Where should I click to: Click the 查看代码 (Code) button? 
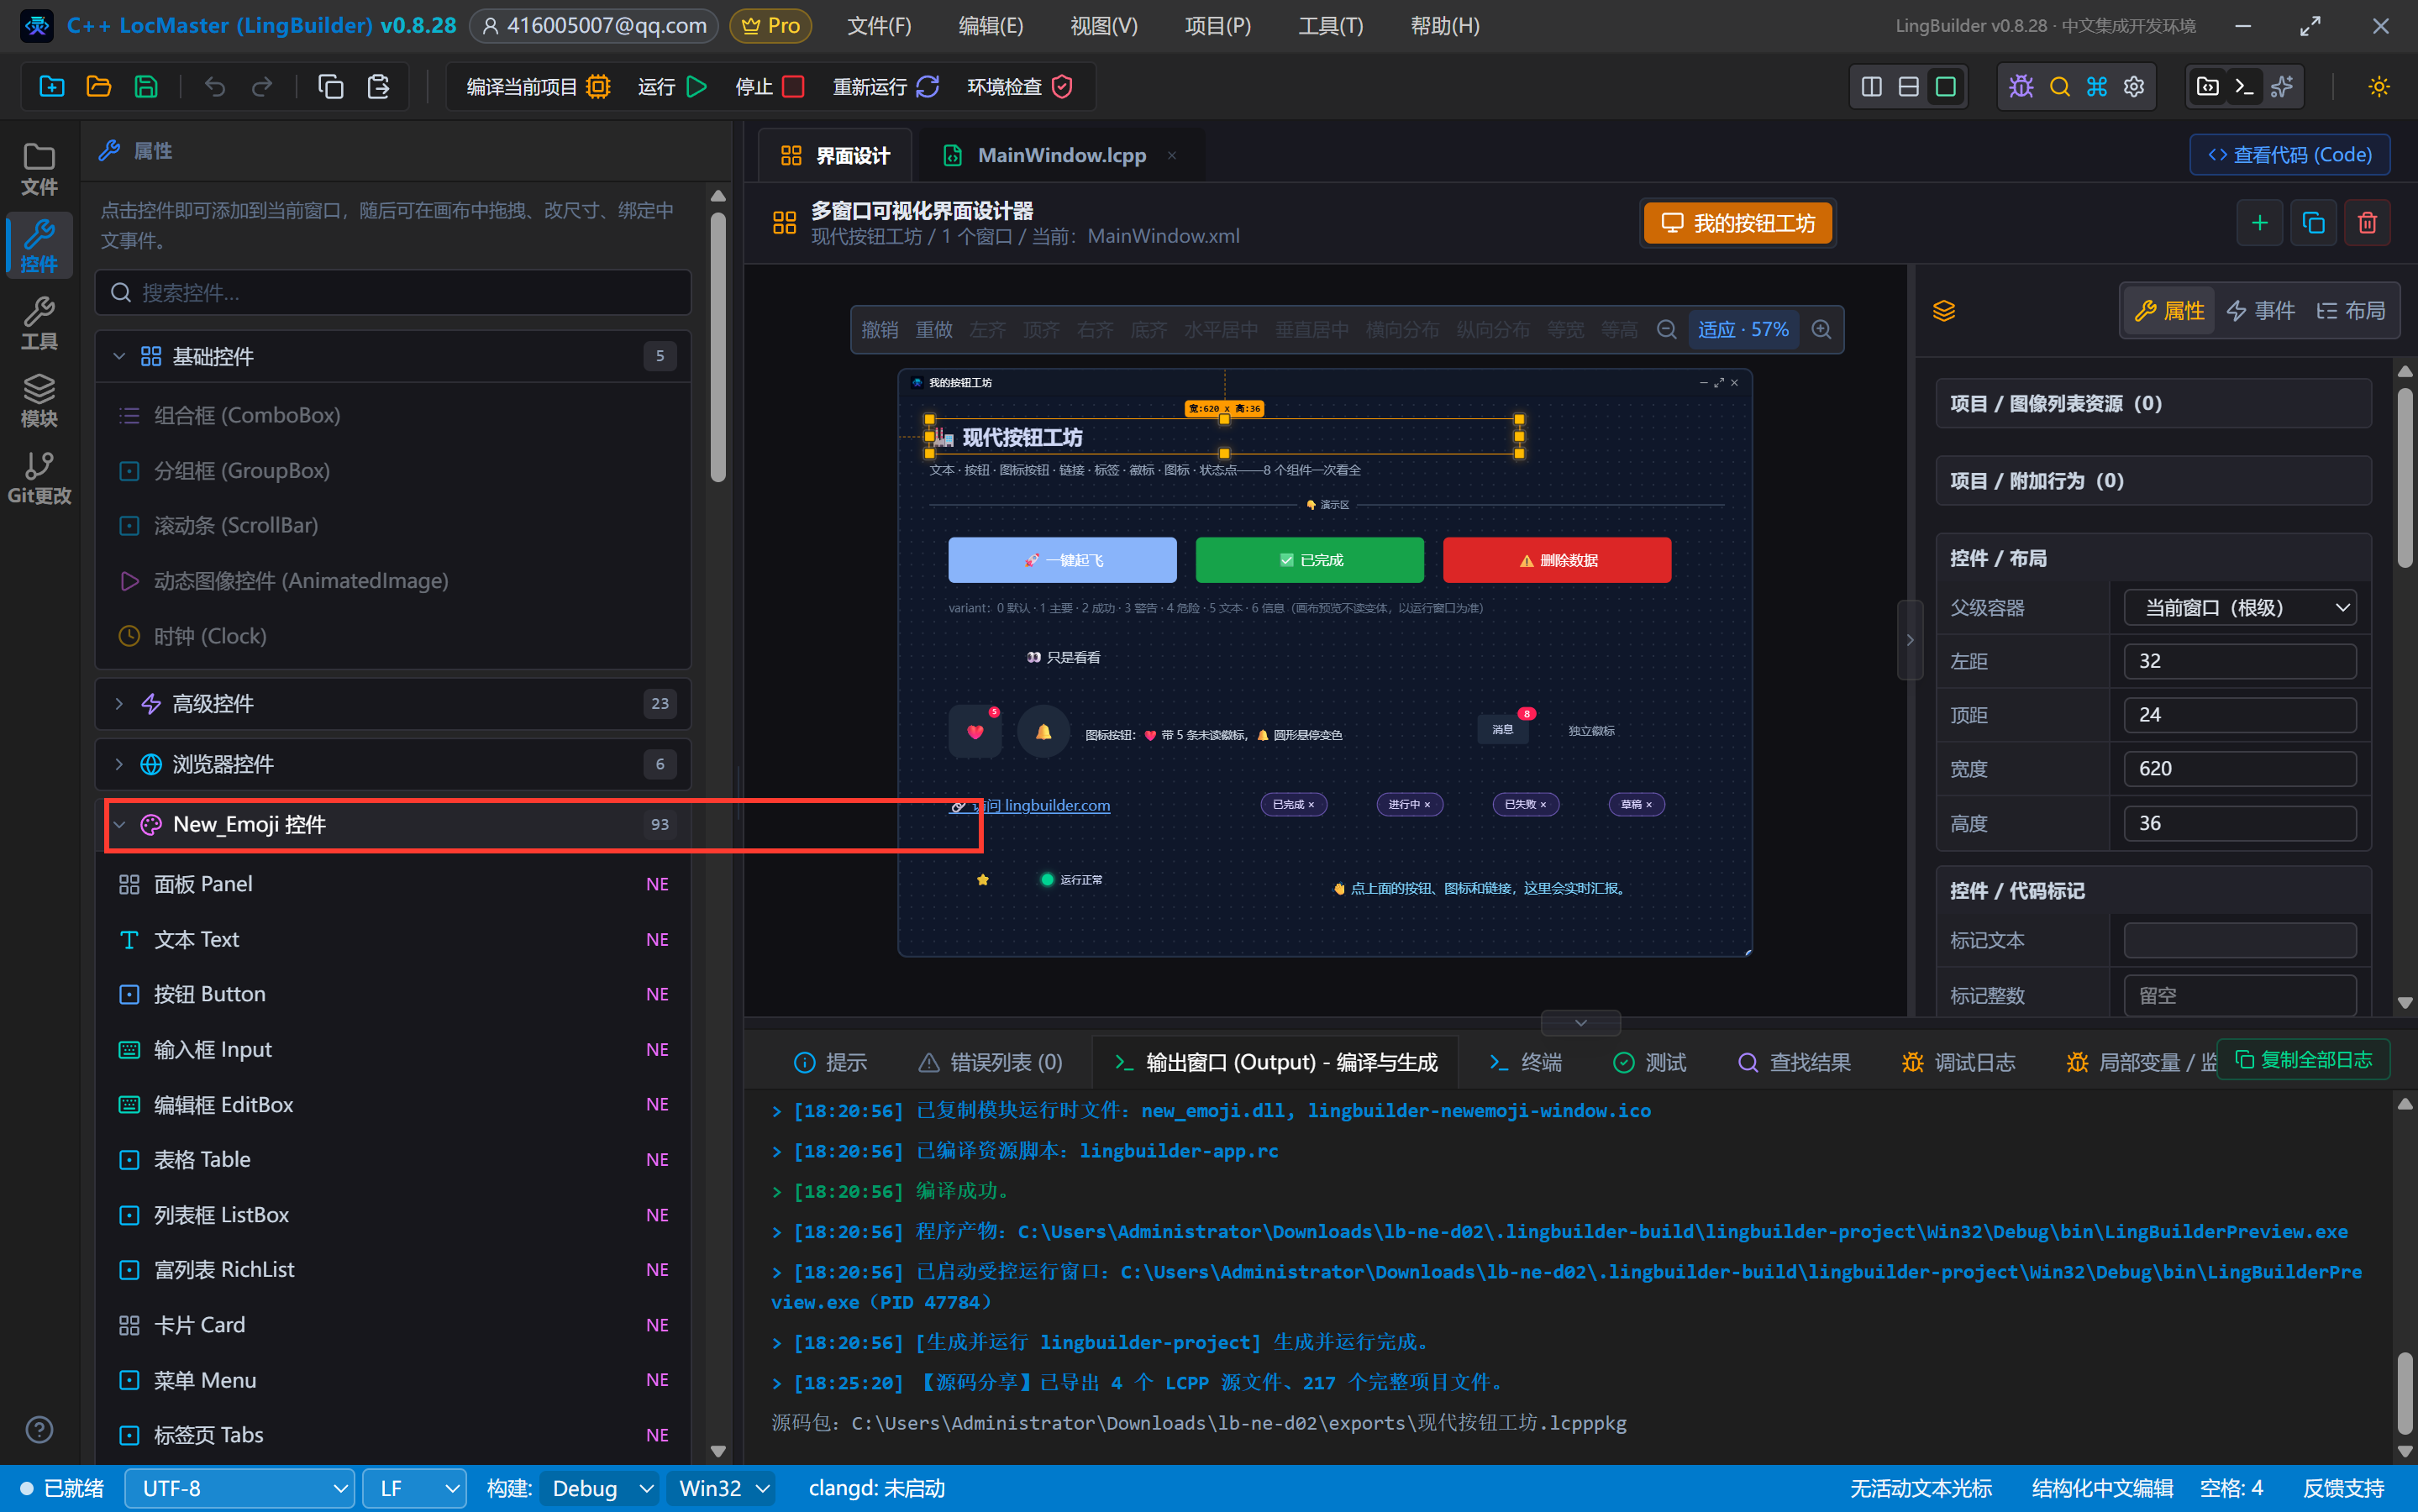[x=2289, y=155]
